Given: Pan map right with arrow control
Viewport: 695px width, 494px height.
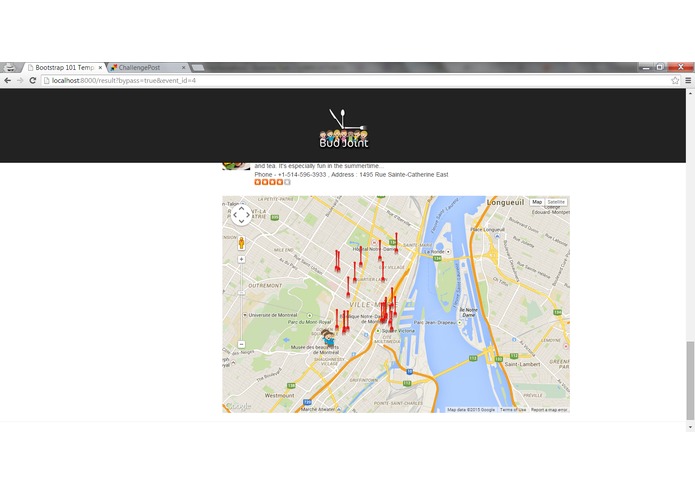Looking at the screenshot, I should click(248, 215).
